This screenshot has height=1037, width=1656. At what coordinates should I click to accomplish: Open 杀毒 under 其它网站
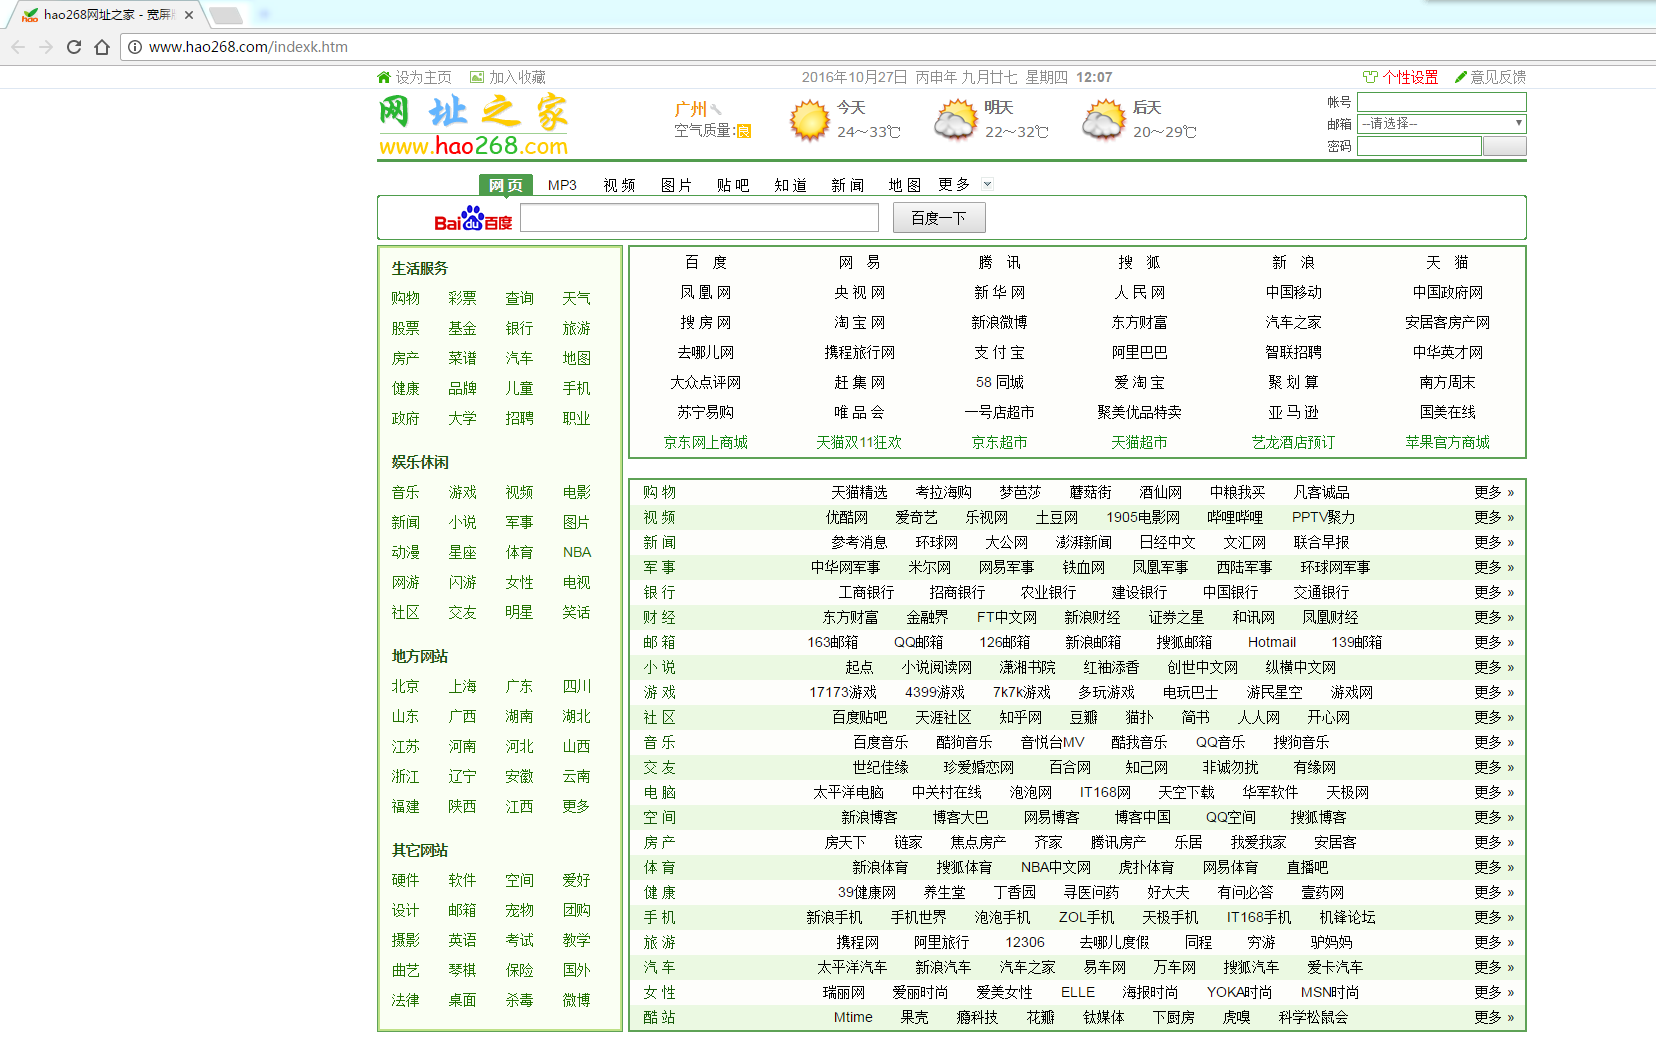pos(519,1000)
